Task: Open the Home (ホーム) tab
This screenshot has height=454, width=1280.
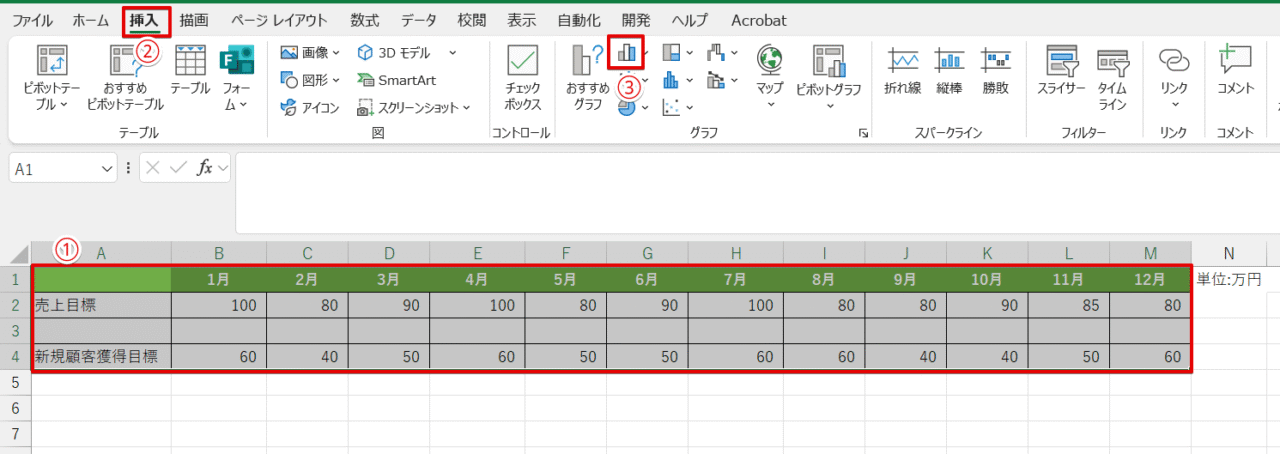Action: [x=91, y=20]
